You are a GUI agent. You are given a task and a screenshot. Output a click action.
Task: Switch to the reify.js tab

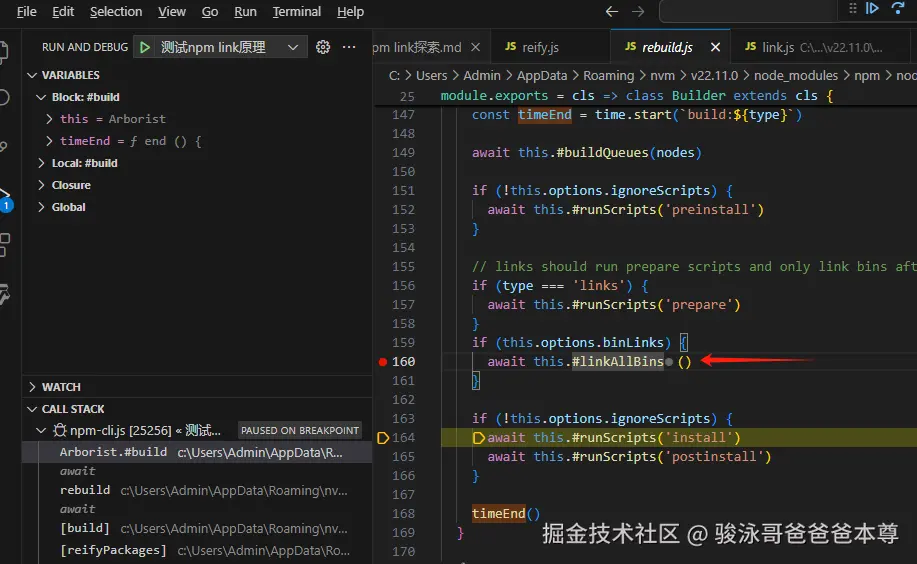532,47
